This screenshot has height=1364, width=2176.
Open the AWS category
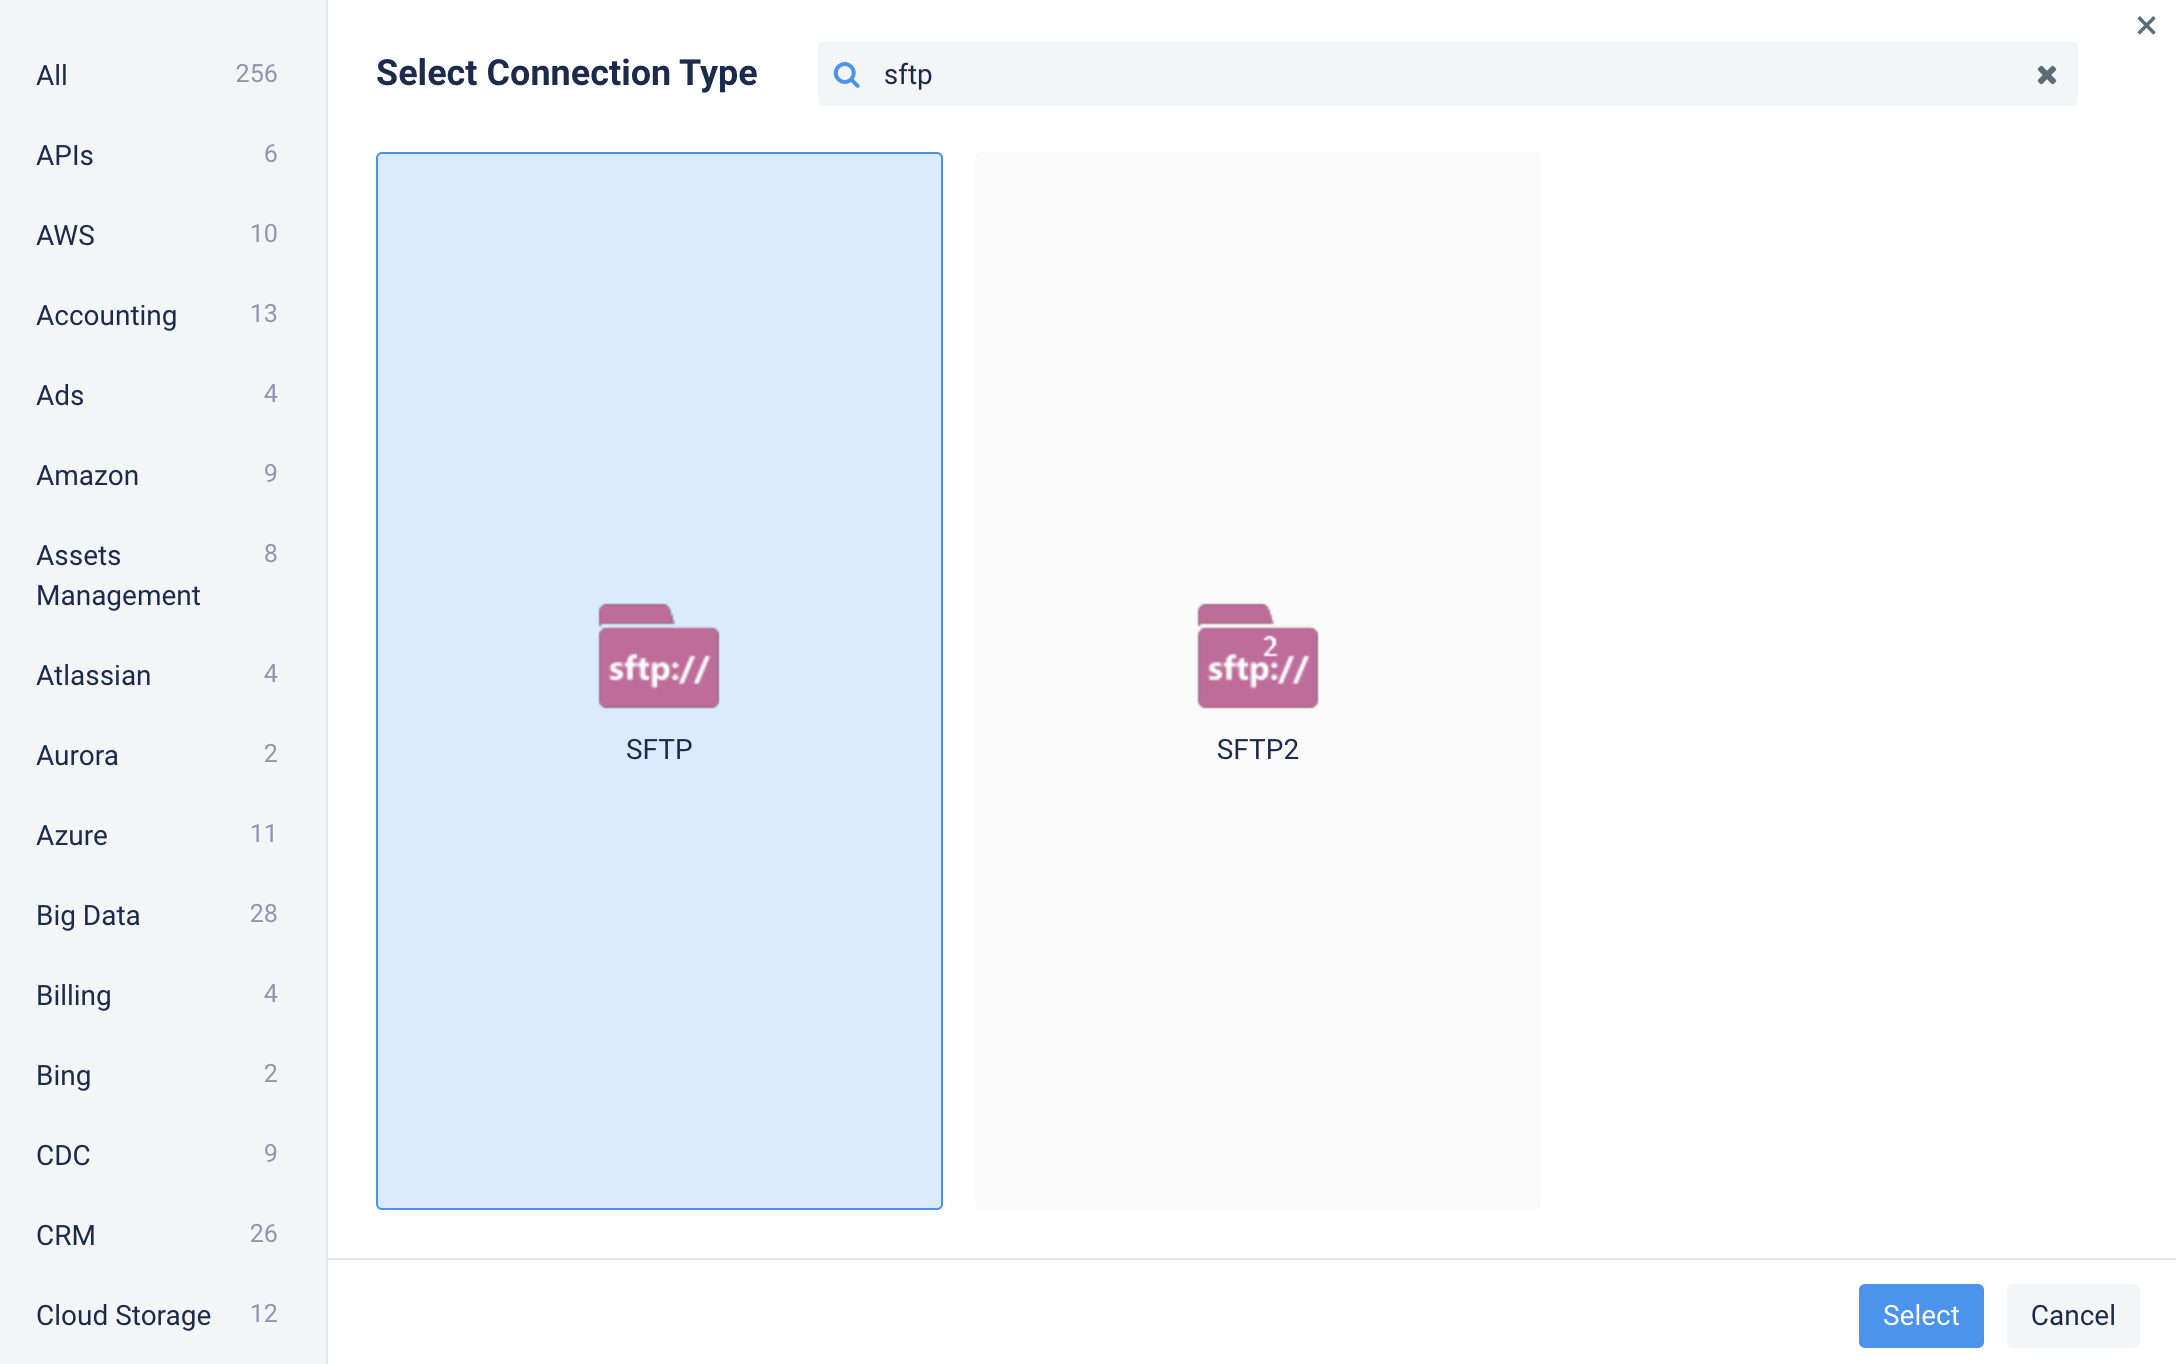(66, 235)
